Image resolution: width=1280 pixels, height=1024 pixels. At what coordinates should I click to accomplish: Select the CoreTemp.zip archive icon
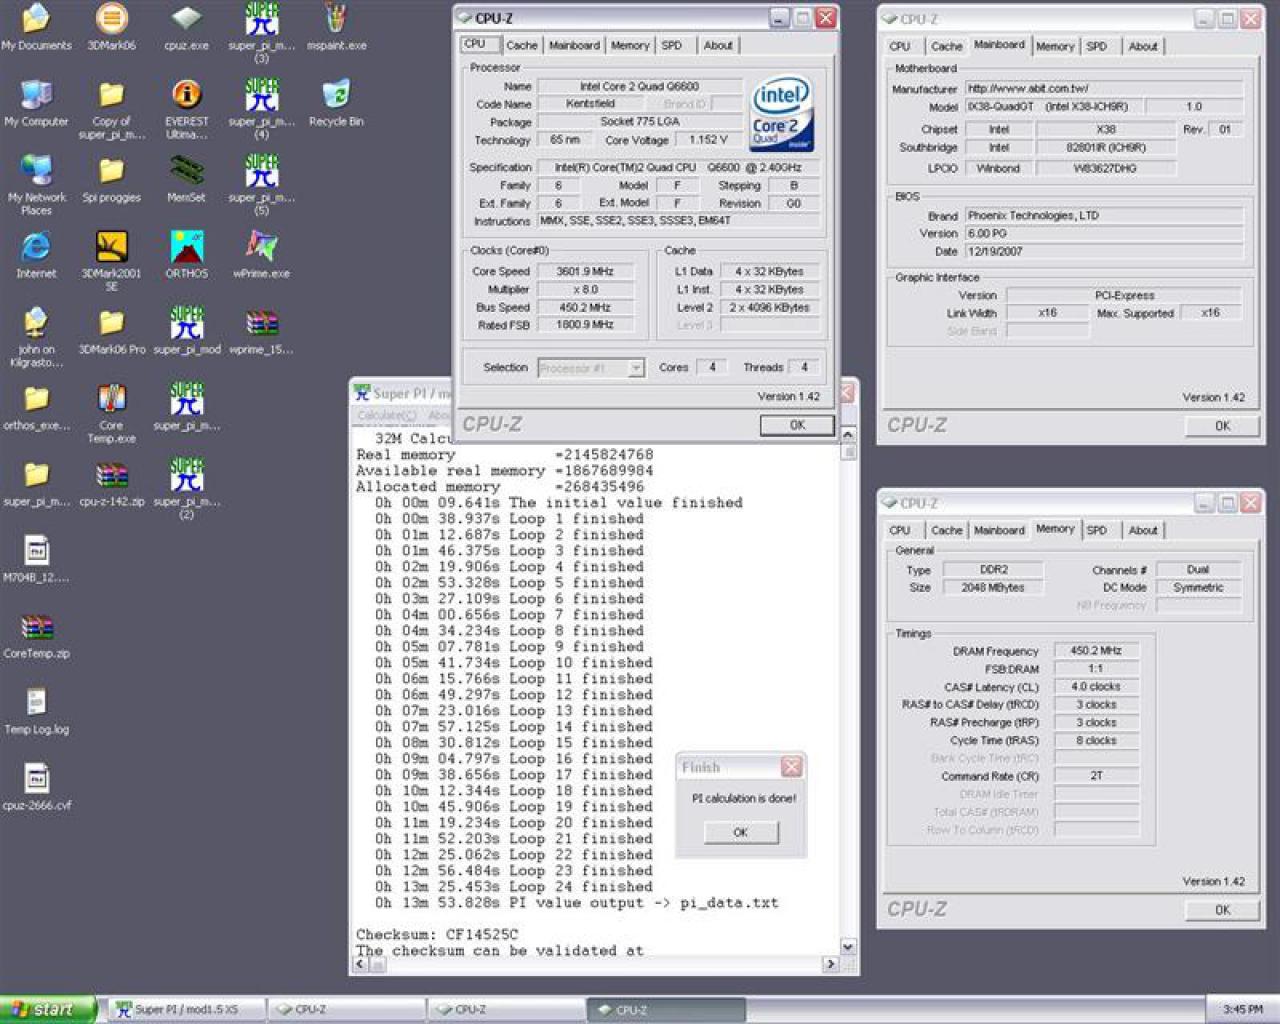[x=36, y=634]
